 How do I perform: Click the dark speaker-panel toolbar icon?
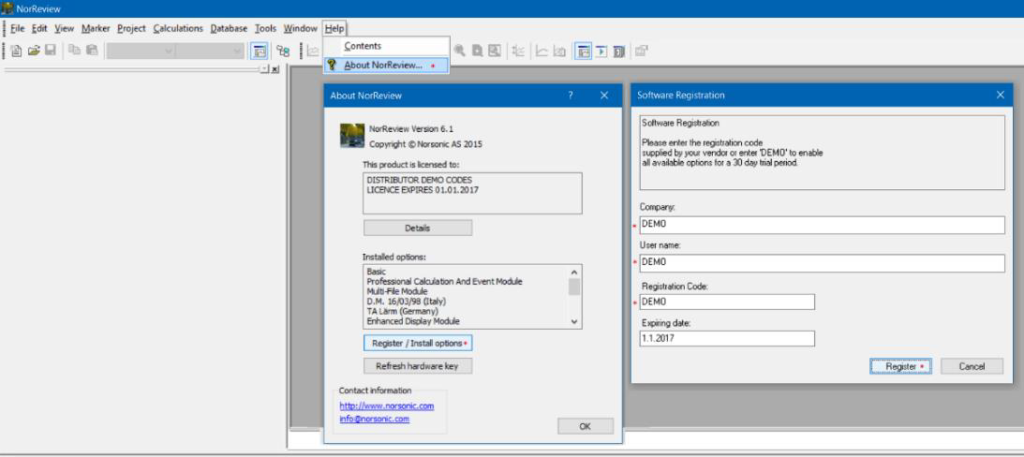(618, 51)
